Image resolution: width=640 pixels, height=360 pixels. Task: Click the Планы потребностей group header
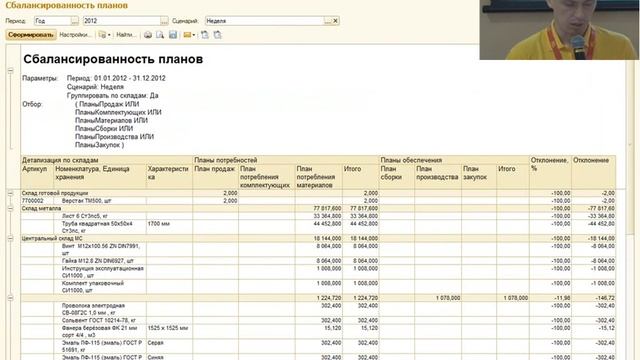click(286, 160)
